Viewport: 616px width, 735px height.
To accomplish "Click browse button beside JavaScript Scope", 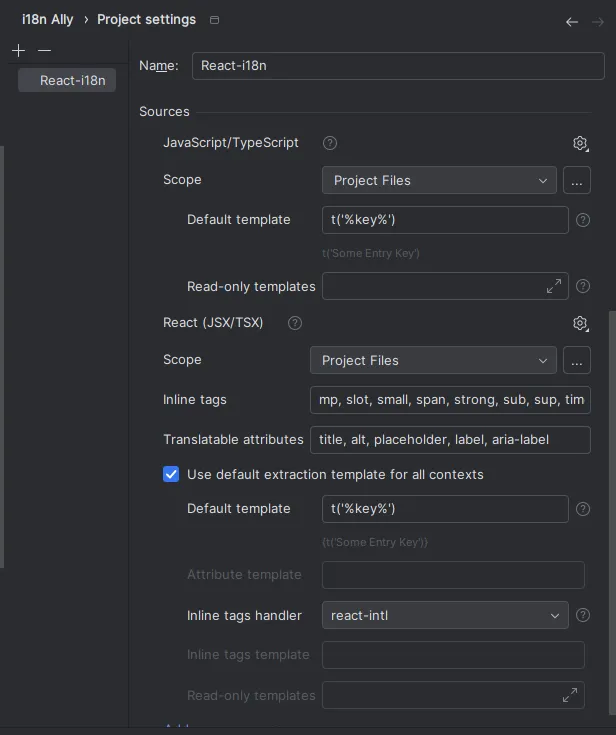I will coord(577,181).
